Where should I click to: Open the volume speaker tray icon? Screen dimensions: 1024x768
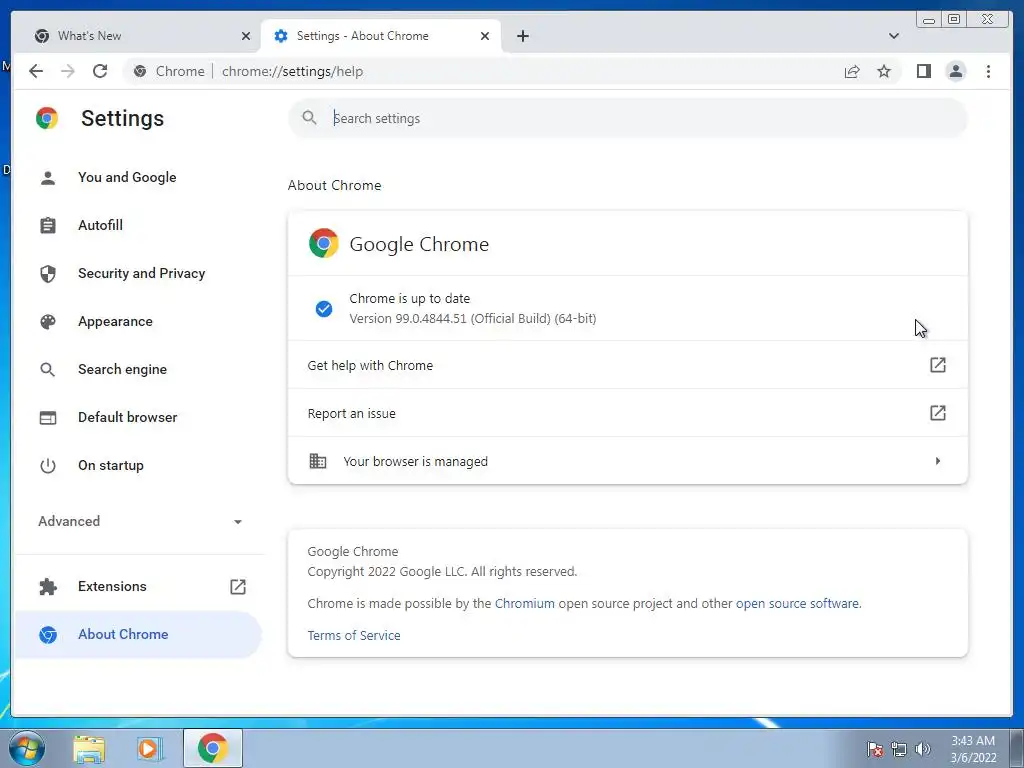click(x=922, y=749)
